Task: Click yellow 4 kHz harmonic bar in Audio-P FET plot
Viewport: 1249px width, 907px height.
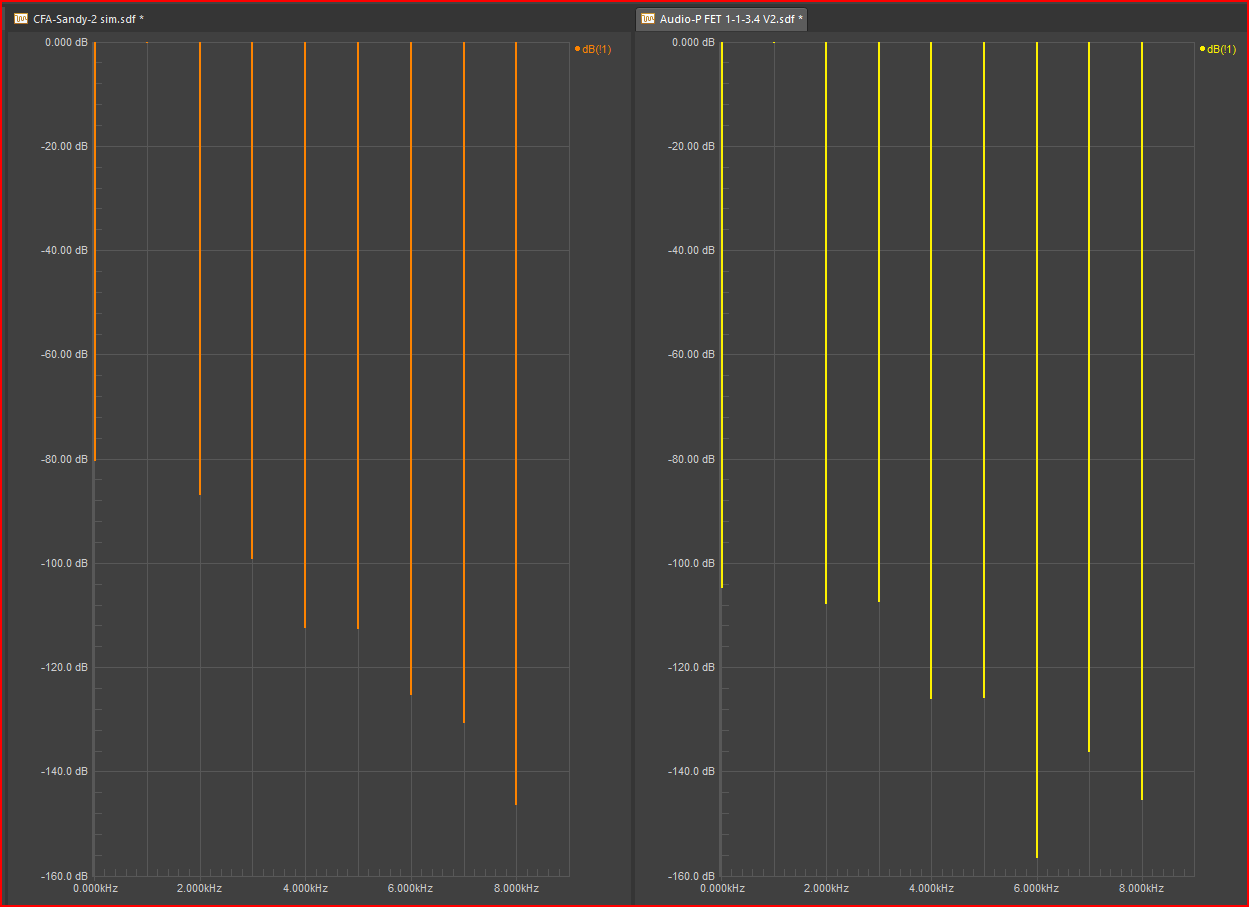Action: [931, 370]
